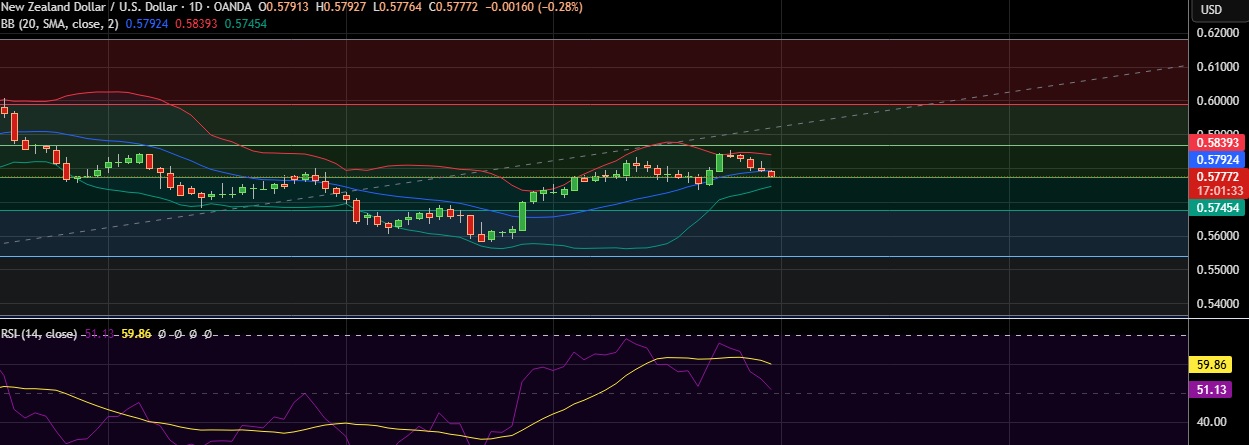Click the yellow 59.86 value in RSI legend
The width and height of the screenshot is (1249, 445).
click(136, 334)
